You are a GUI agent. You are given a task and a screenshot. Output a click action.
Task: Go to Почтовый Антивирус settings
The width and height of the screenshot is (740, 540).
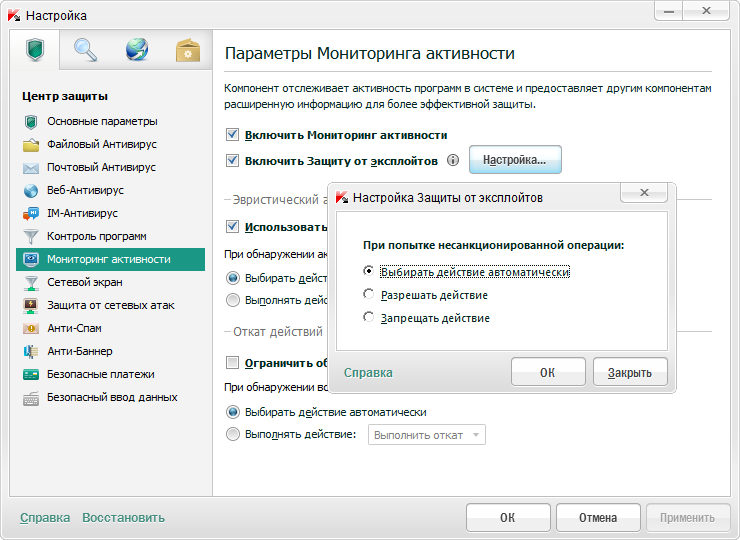click(101, 167)
